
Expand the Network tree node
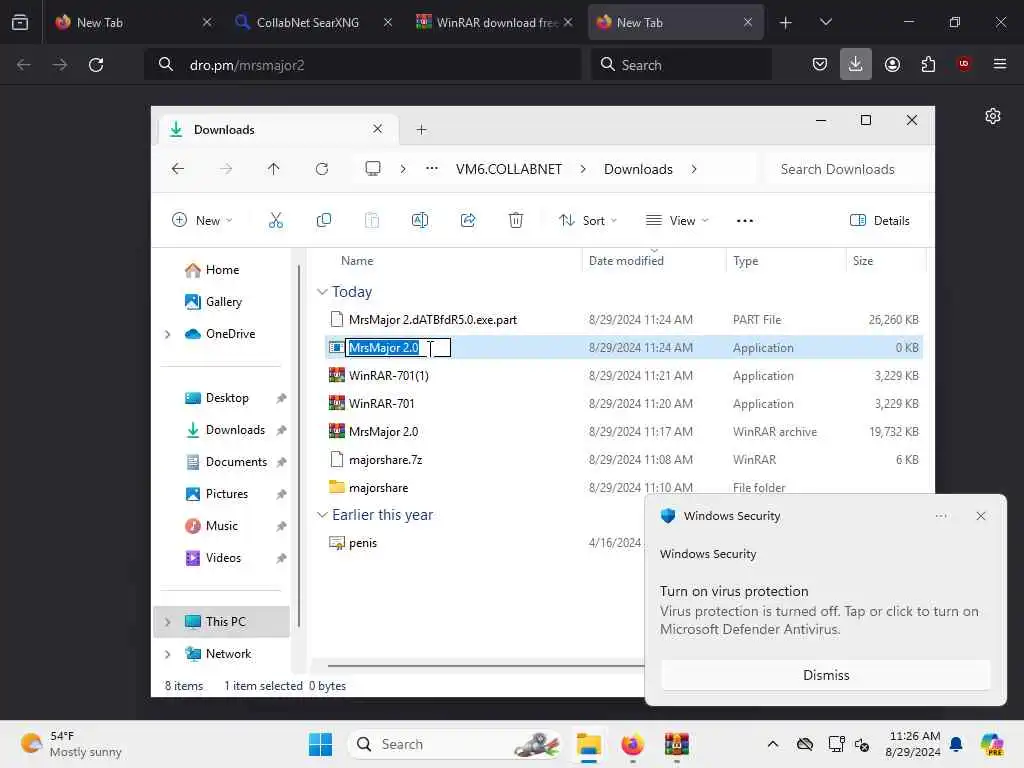click(168, 654)
